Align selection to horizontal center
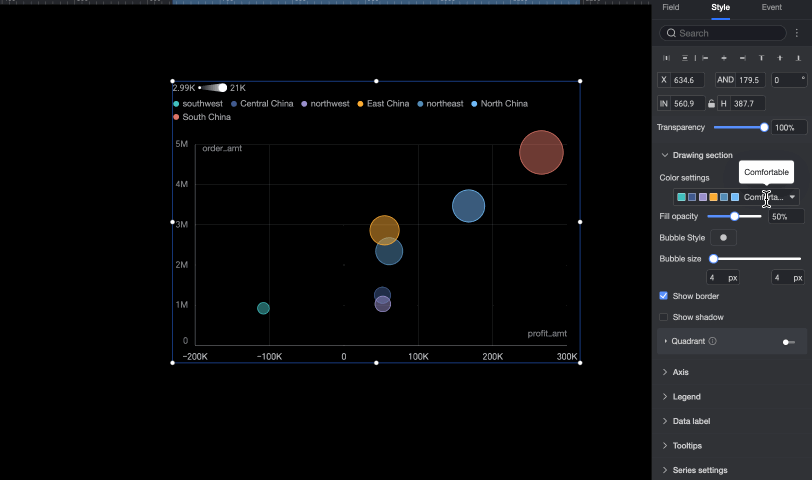Viewport: 812px width, 480px height. [724, 58]
